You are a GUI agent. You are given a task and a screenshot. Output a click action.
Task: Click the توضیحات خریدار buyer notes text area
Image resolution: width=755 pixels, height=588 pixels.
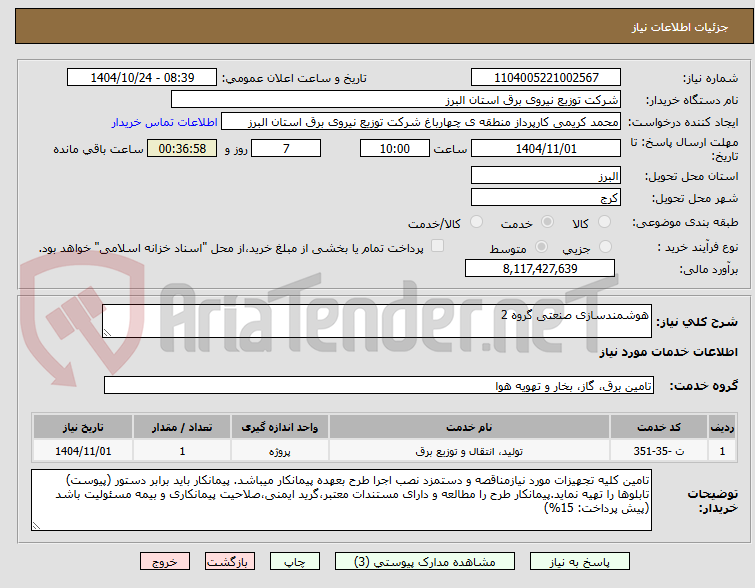pos(341,500)
